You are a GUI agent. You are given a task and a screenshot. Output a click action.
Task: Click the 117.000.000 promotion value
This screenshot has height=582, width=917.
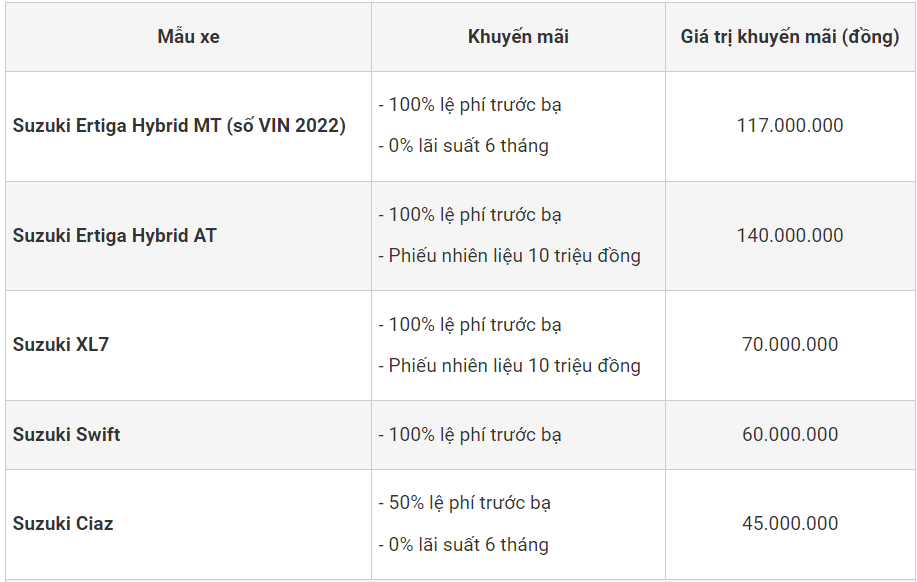tap(790, 126)
